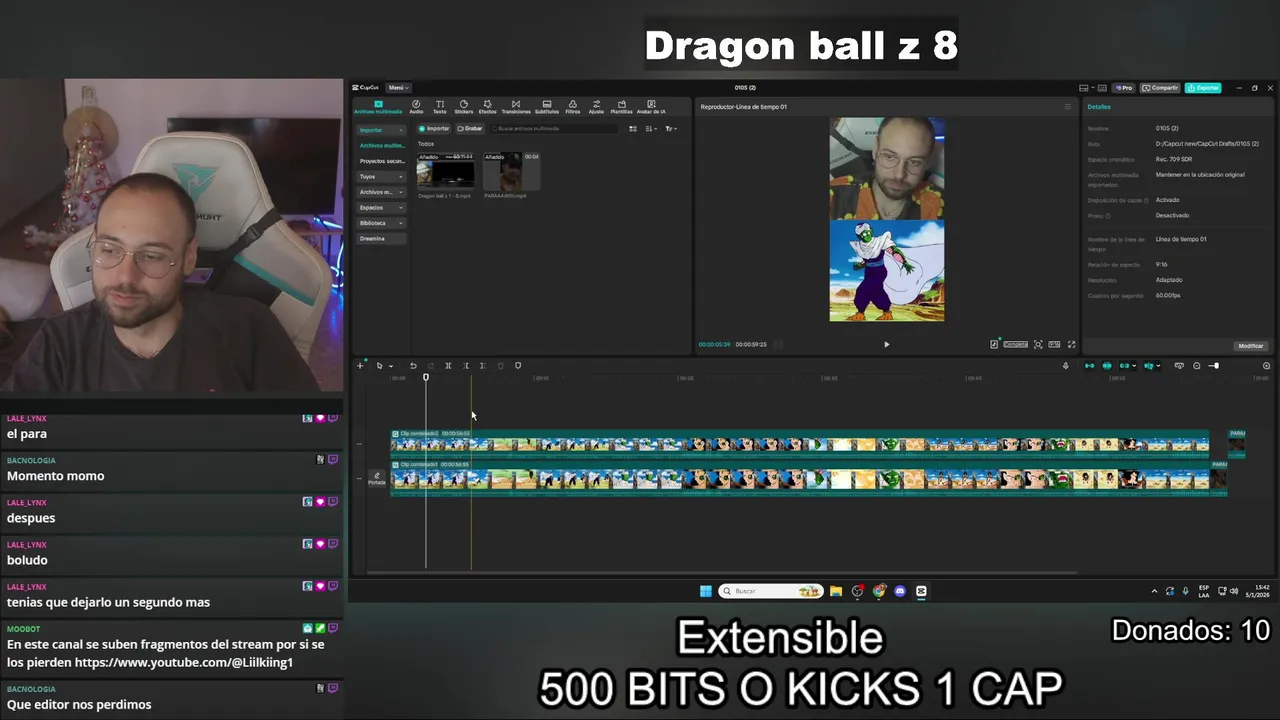Click the timeline microphone record icon

pos(1066,366)
